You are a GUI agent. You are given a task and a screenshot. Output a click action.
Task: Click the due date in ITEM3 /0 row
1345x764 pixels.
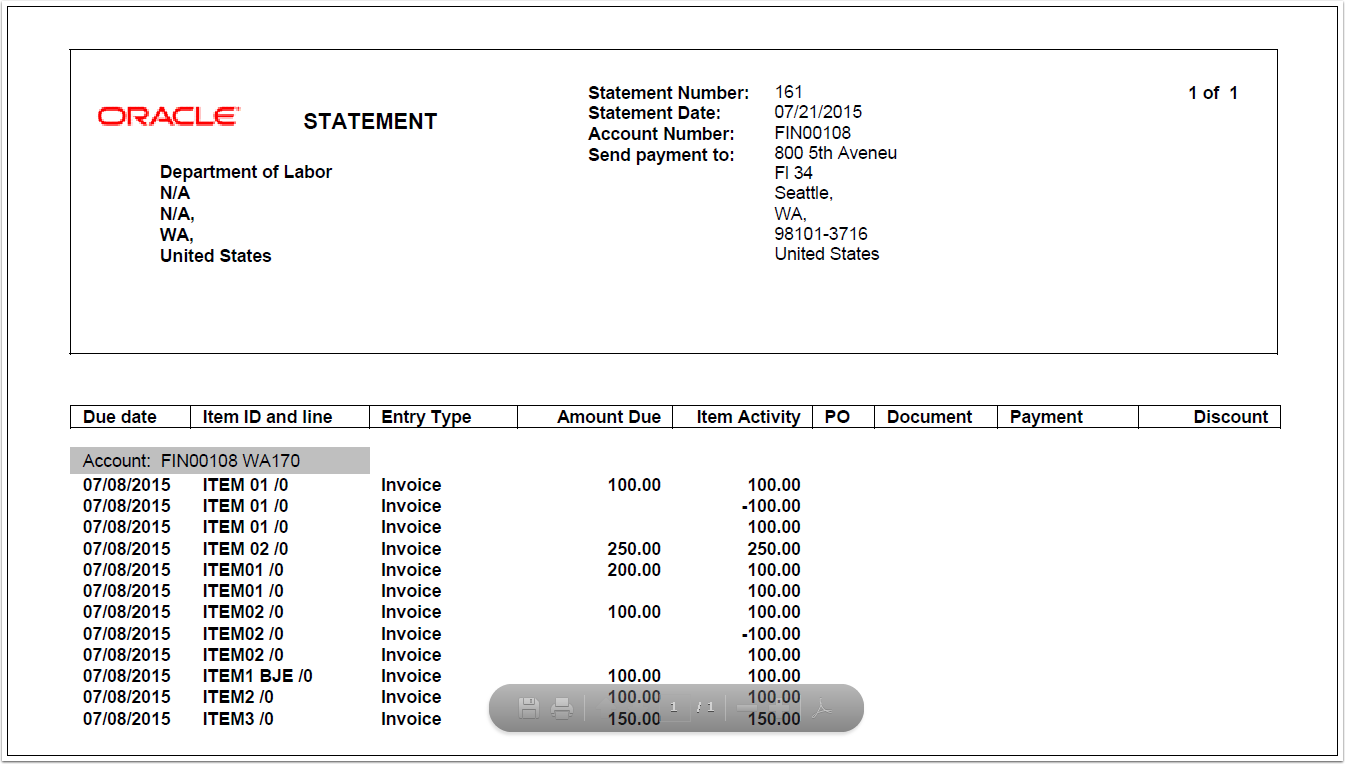(127, 719)
